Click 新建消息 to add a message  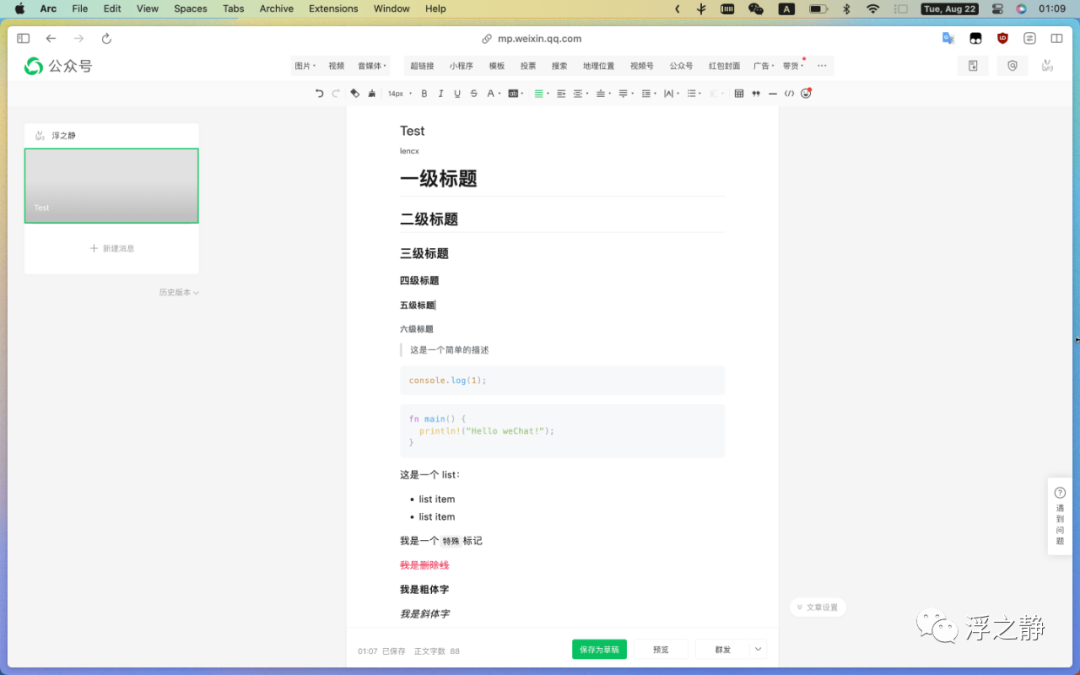click(112, 249)
